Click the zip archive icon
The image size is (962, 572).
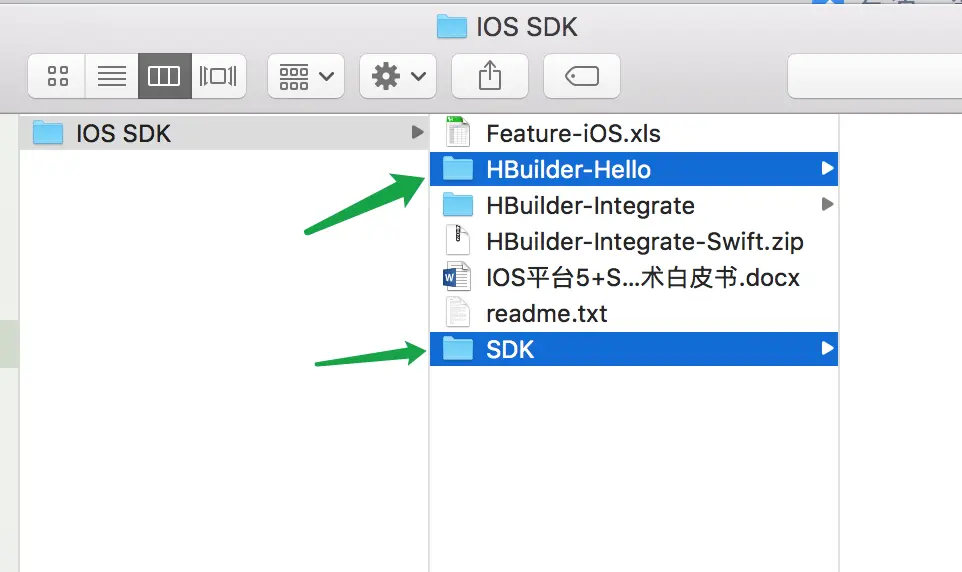click(x=458, y=240)
